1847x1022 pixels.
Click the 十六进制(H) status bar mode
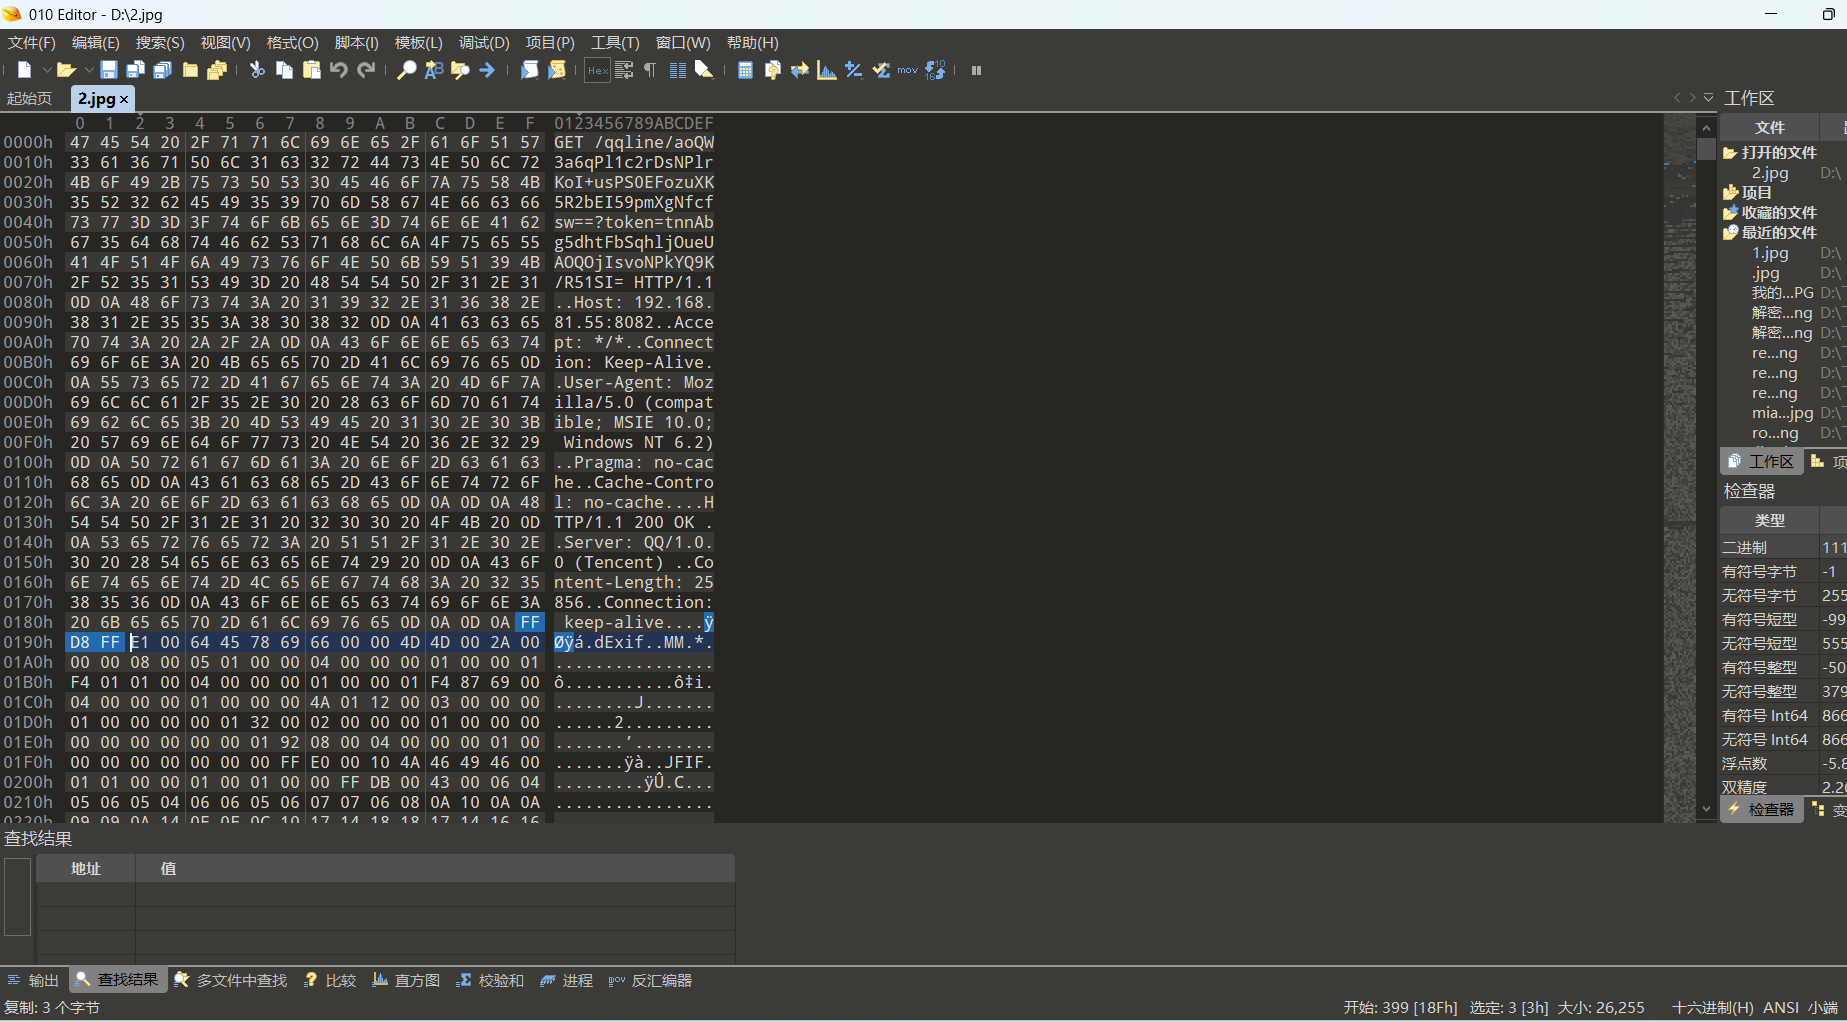coord(1712,1008)
